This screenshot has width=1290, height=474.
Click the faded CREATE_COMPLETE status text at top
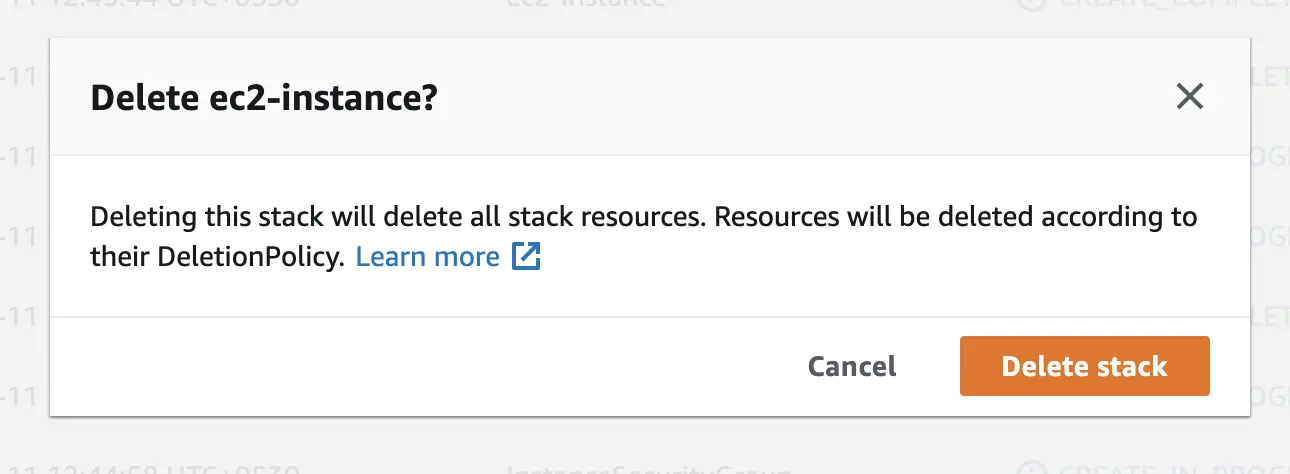point(1170,3)
